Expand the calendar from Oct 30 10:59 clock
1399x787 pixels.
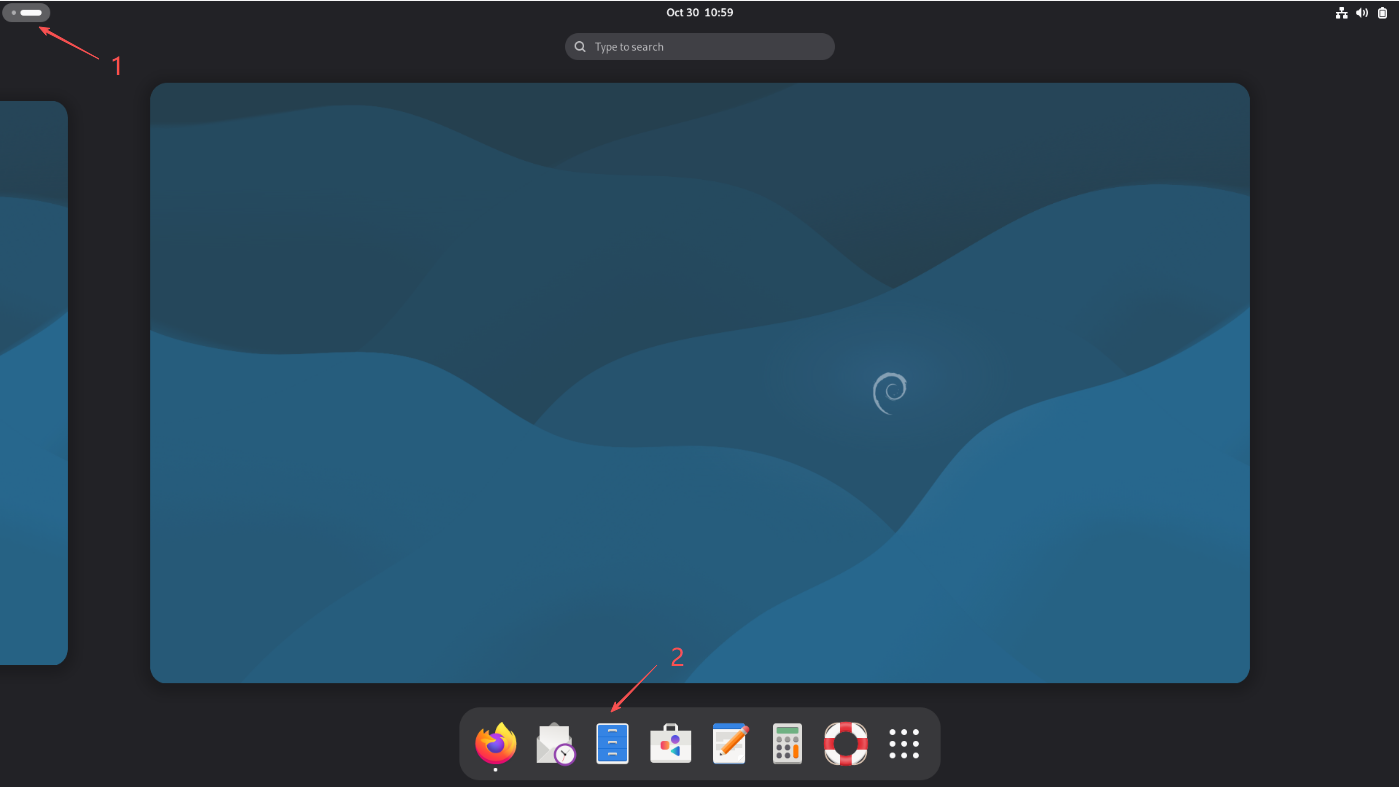(x=699, y=13)
